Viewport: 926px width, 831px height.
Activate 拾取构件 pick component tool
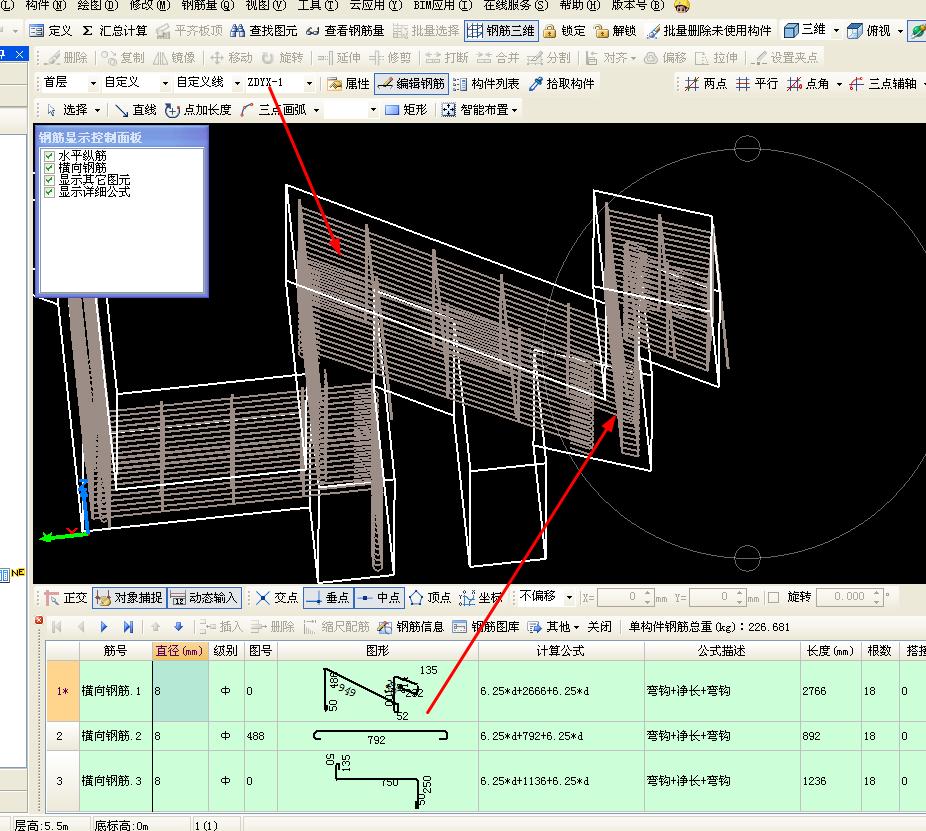(562, 84)
